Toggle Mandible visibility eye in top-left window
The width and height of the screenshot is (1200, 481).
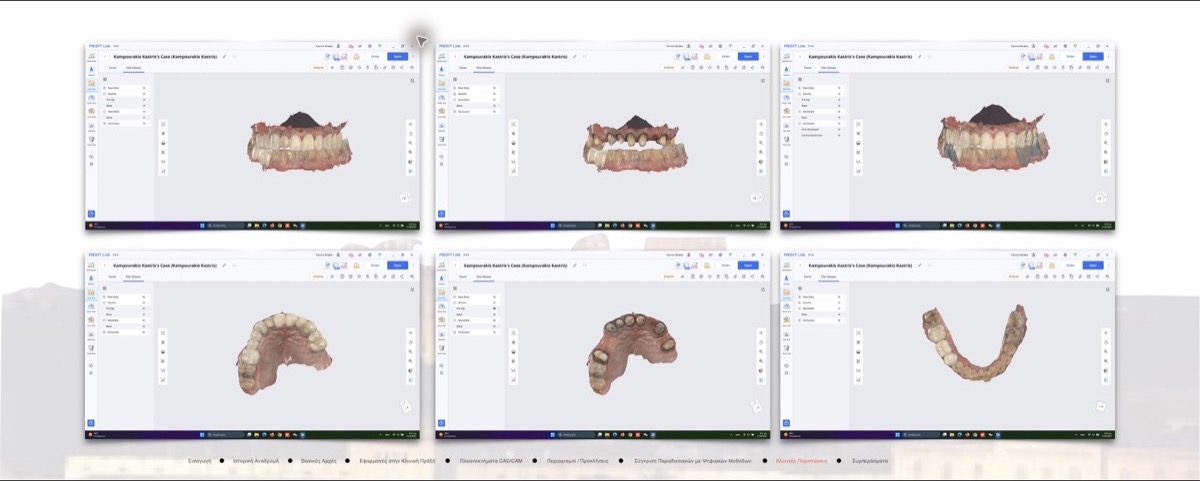(x=144, y=112)
